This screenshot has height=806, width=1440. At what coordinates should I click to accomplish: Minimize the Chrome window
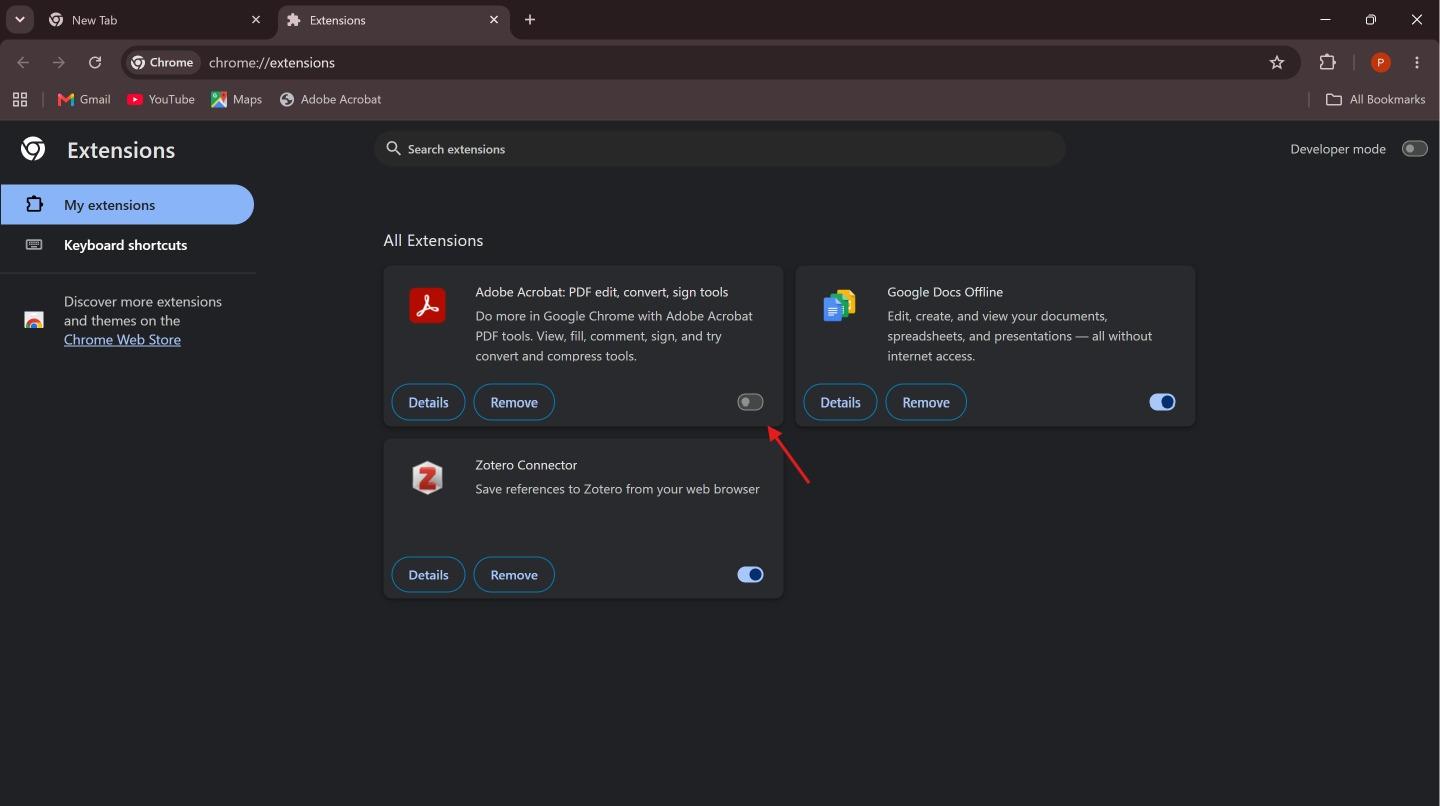coord(1325,19)
